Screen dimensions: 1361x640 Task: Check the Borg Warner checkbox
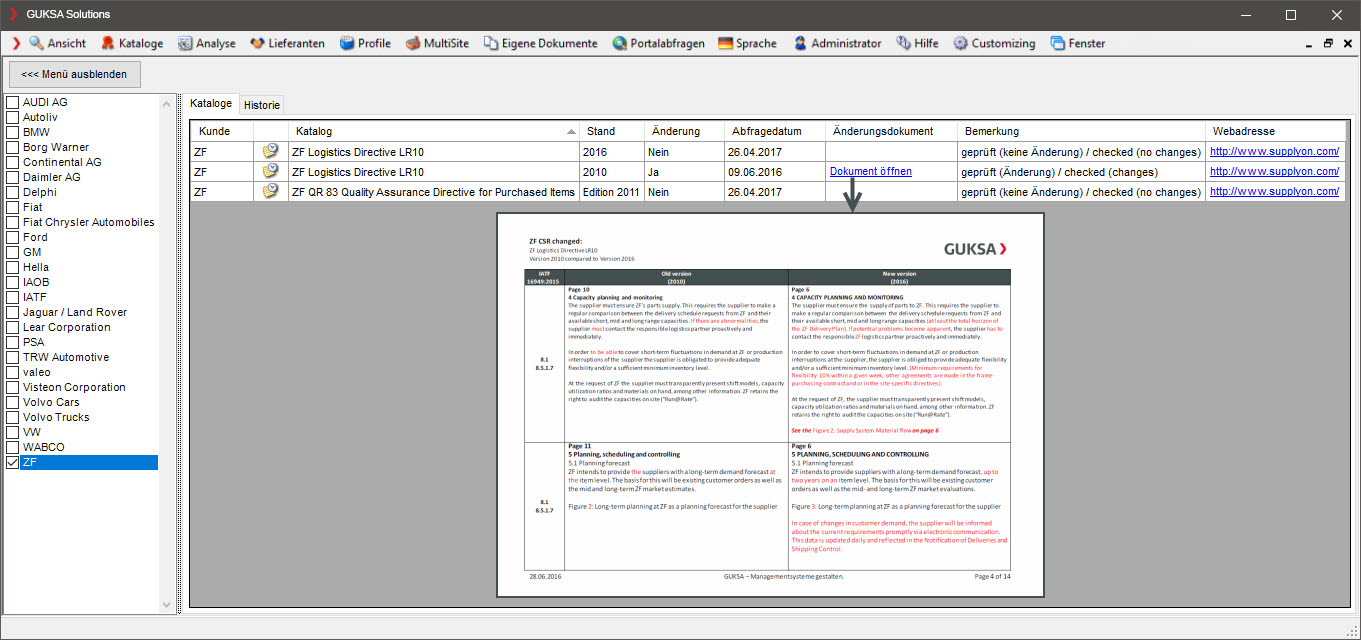point(13,147)
